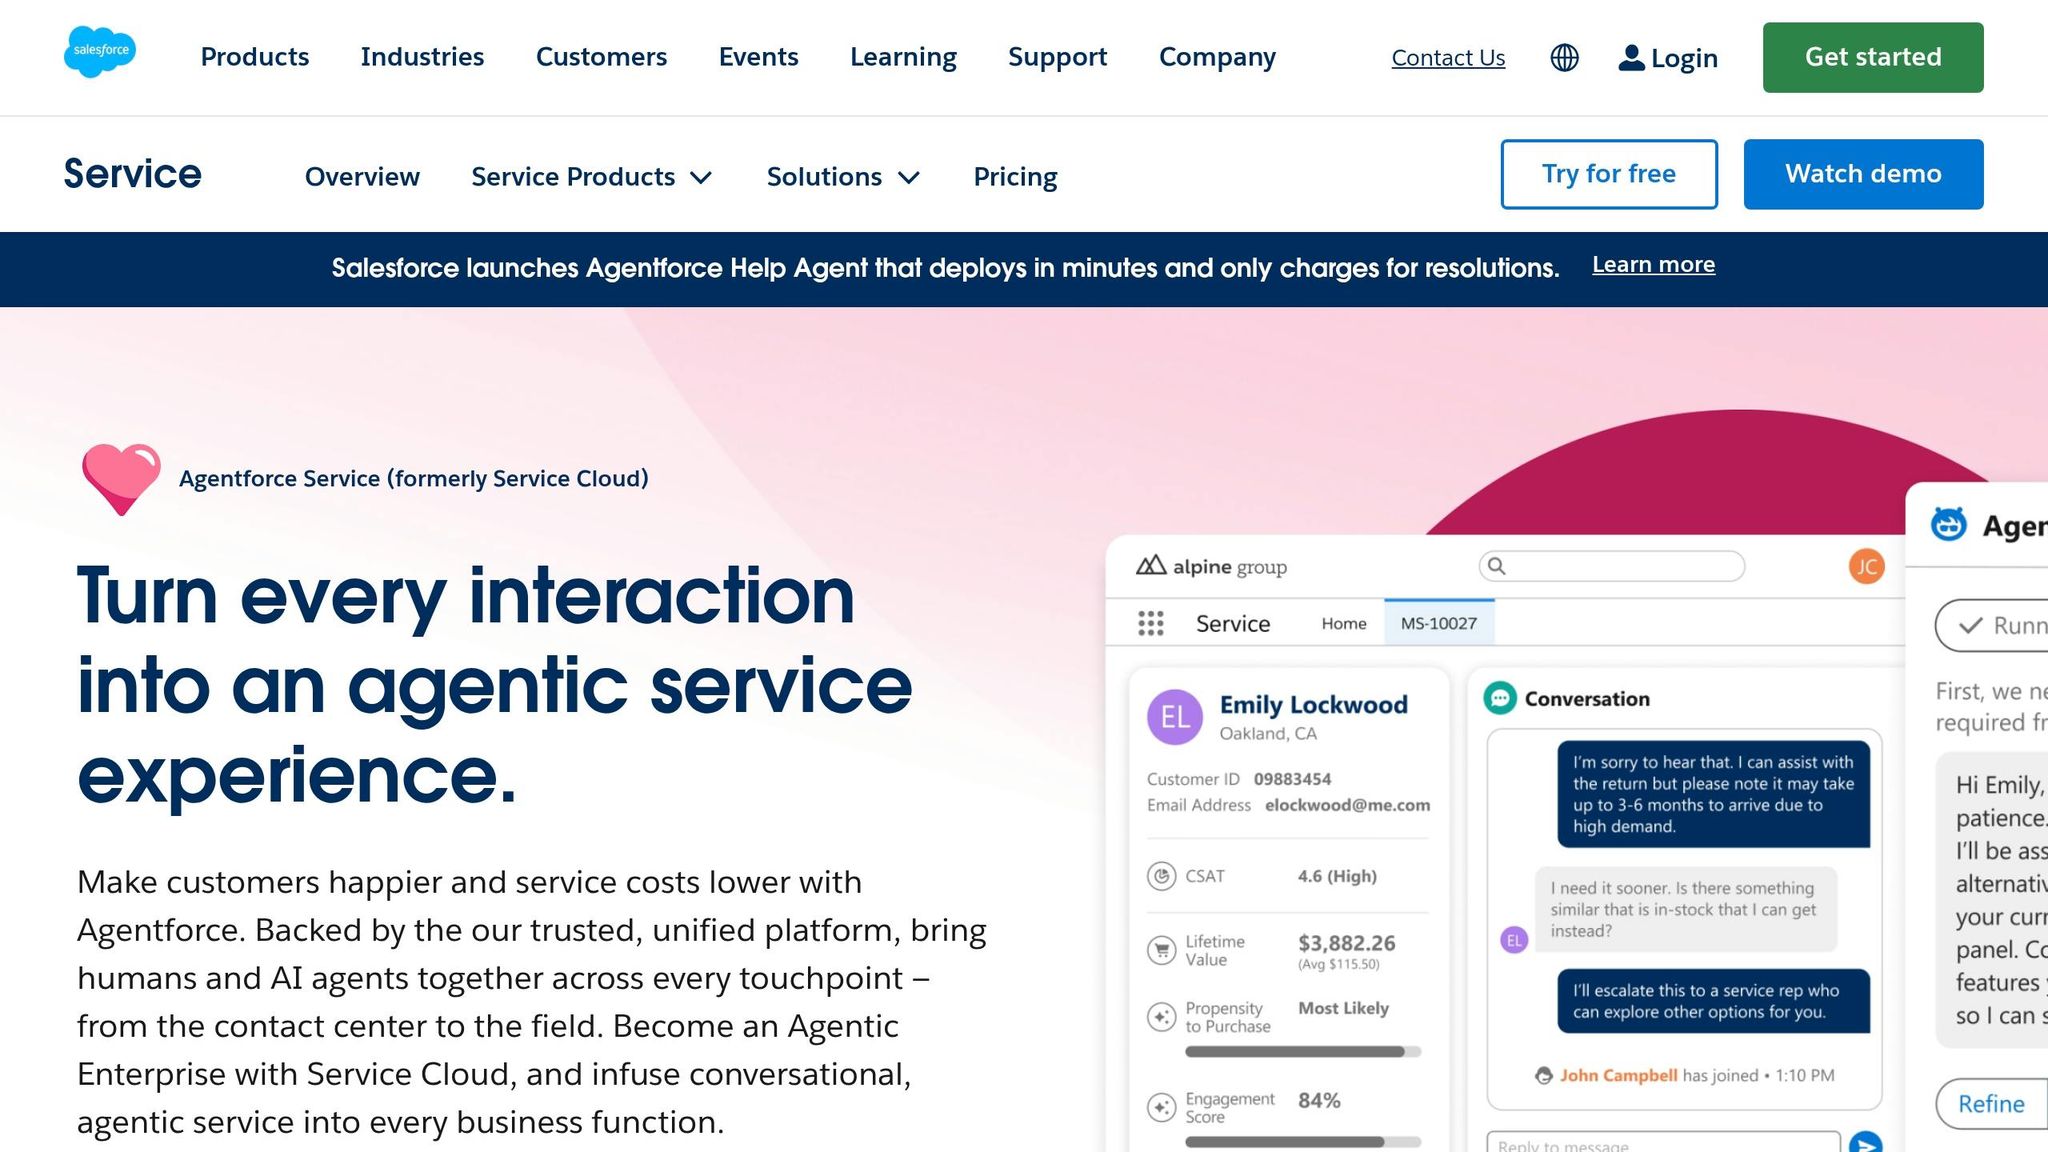
Task: Click the small EL avatar in the conversation
Action: [x=1514, y=940]
